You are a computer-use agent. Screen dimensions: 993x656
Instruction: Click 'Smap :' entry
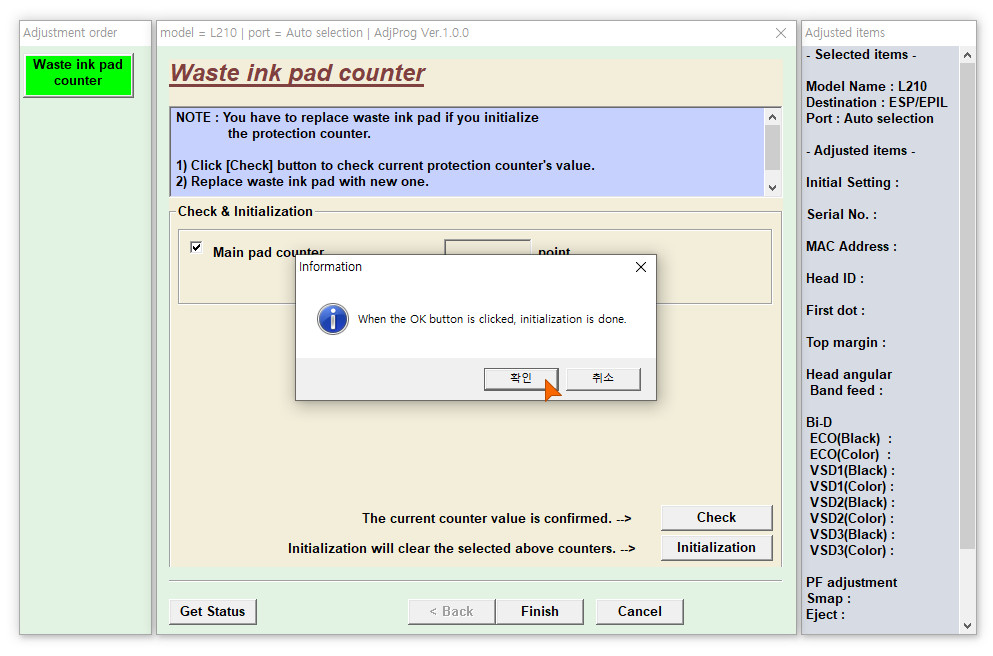(x=828, y=598)
